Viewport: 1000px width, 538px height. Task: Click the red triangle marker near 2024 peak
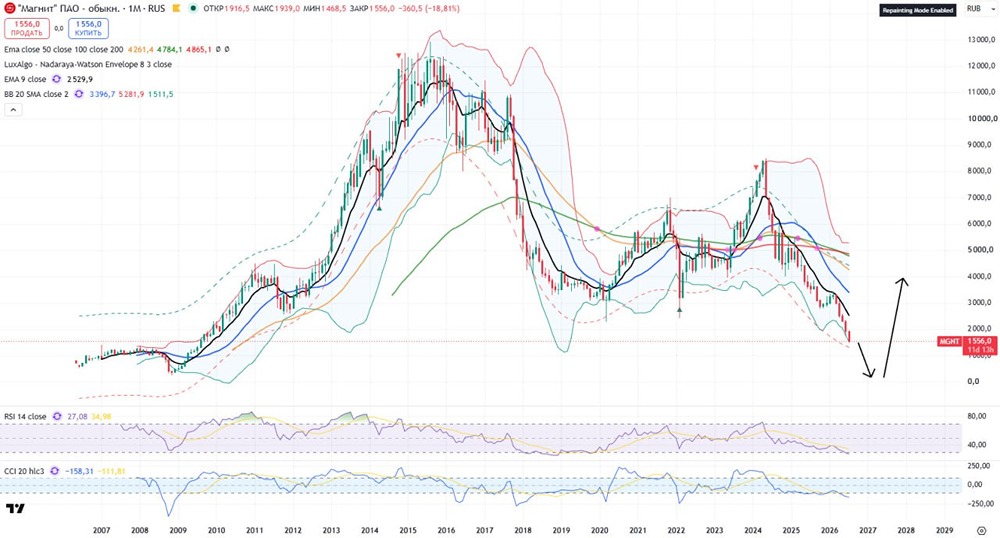(x=756, y=167)
